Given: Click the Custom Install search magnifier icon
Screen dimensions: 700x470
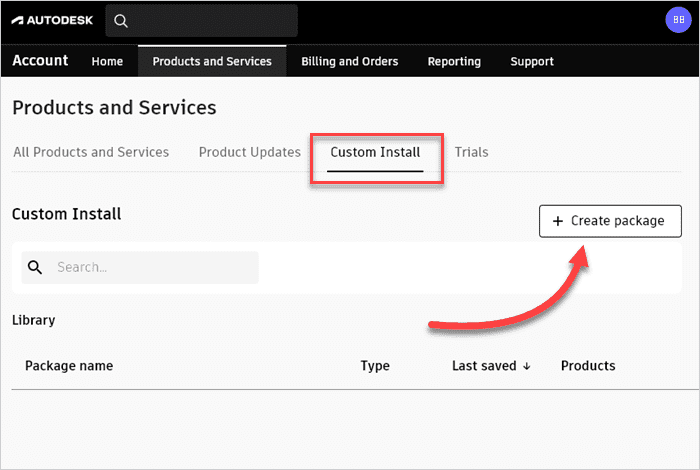Looking at the screenshot, I should tap(35, 267).
